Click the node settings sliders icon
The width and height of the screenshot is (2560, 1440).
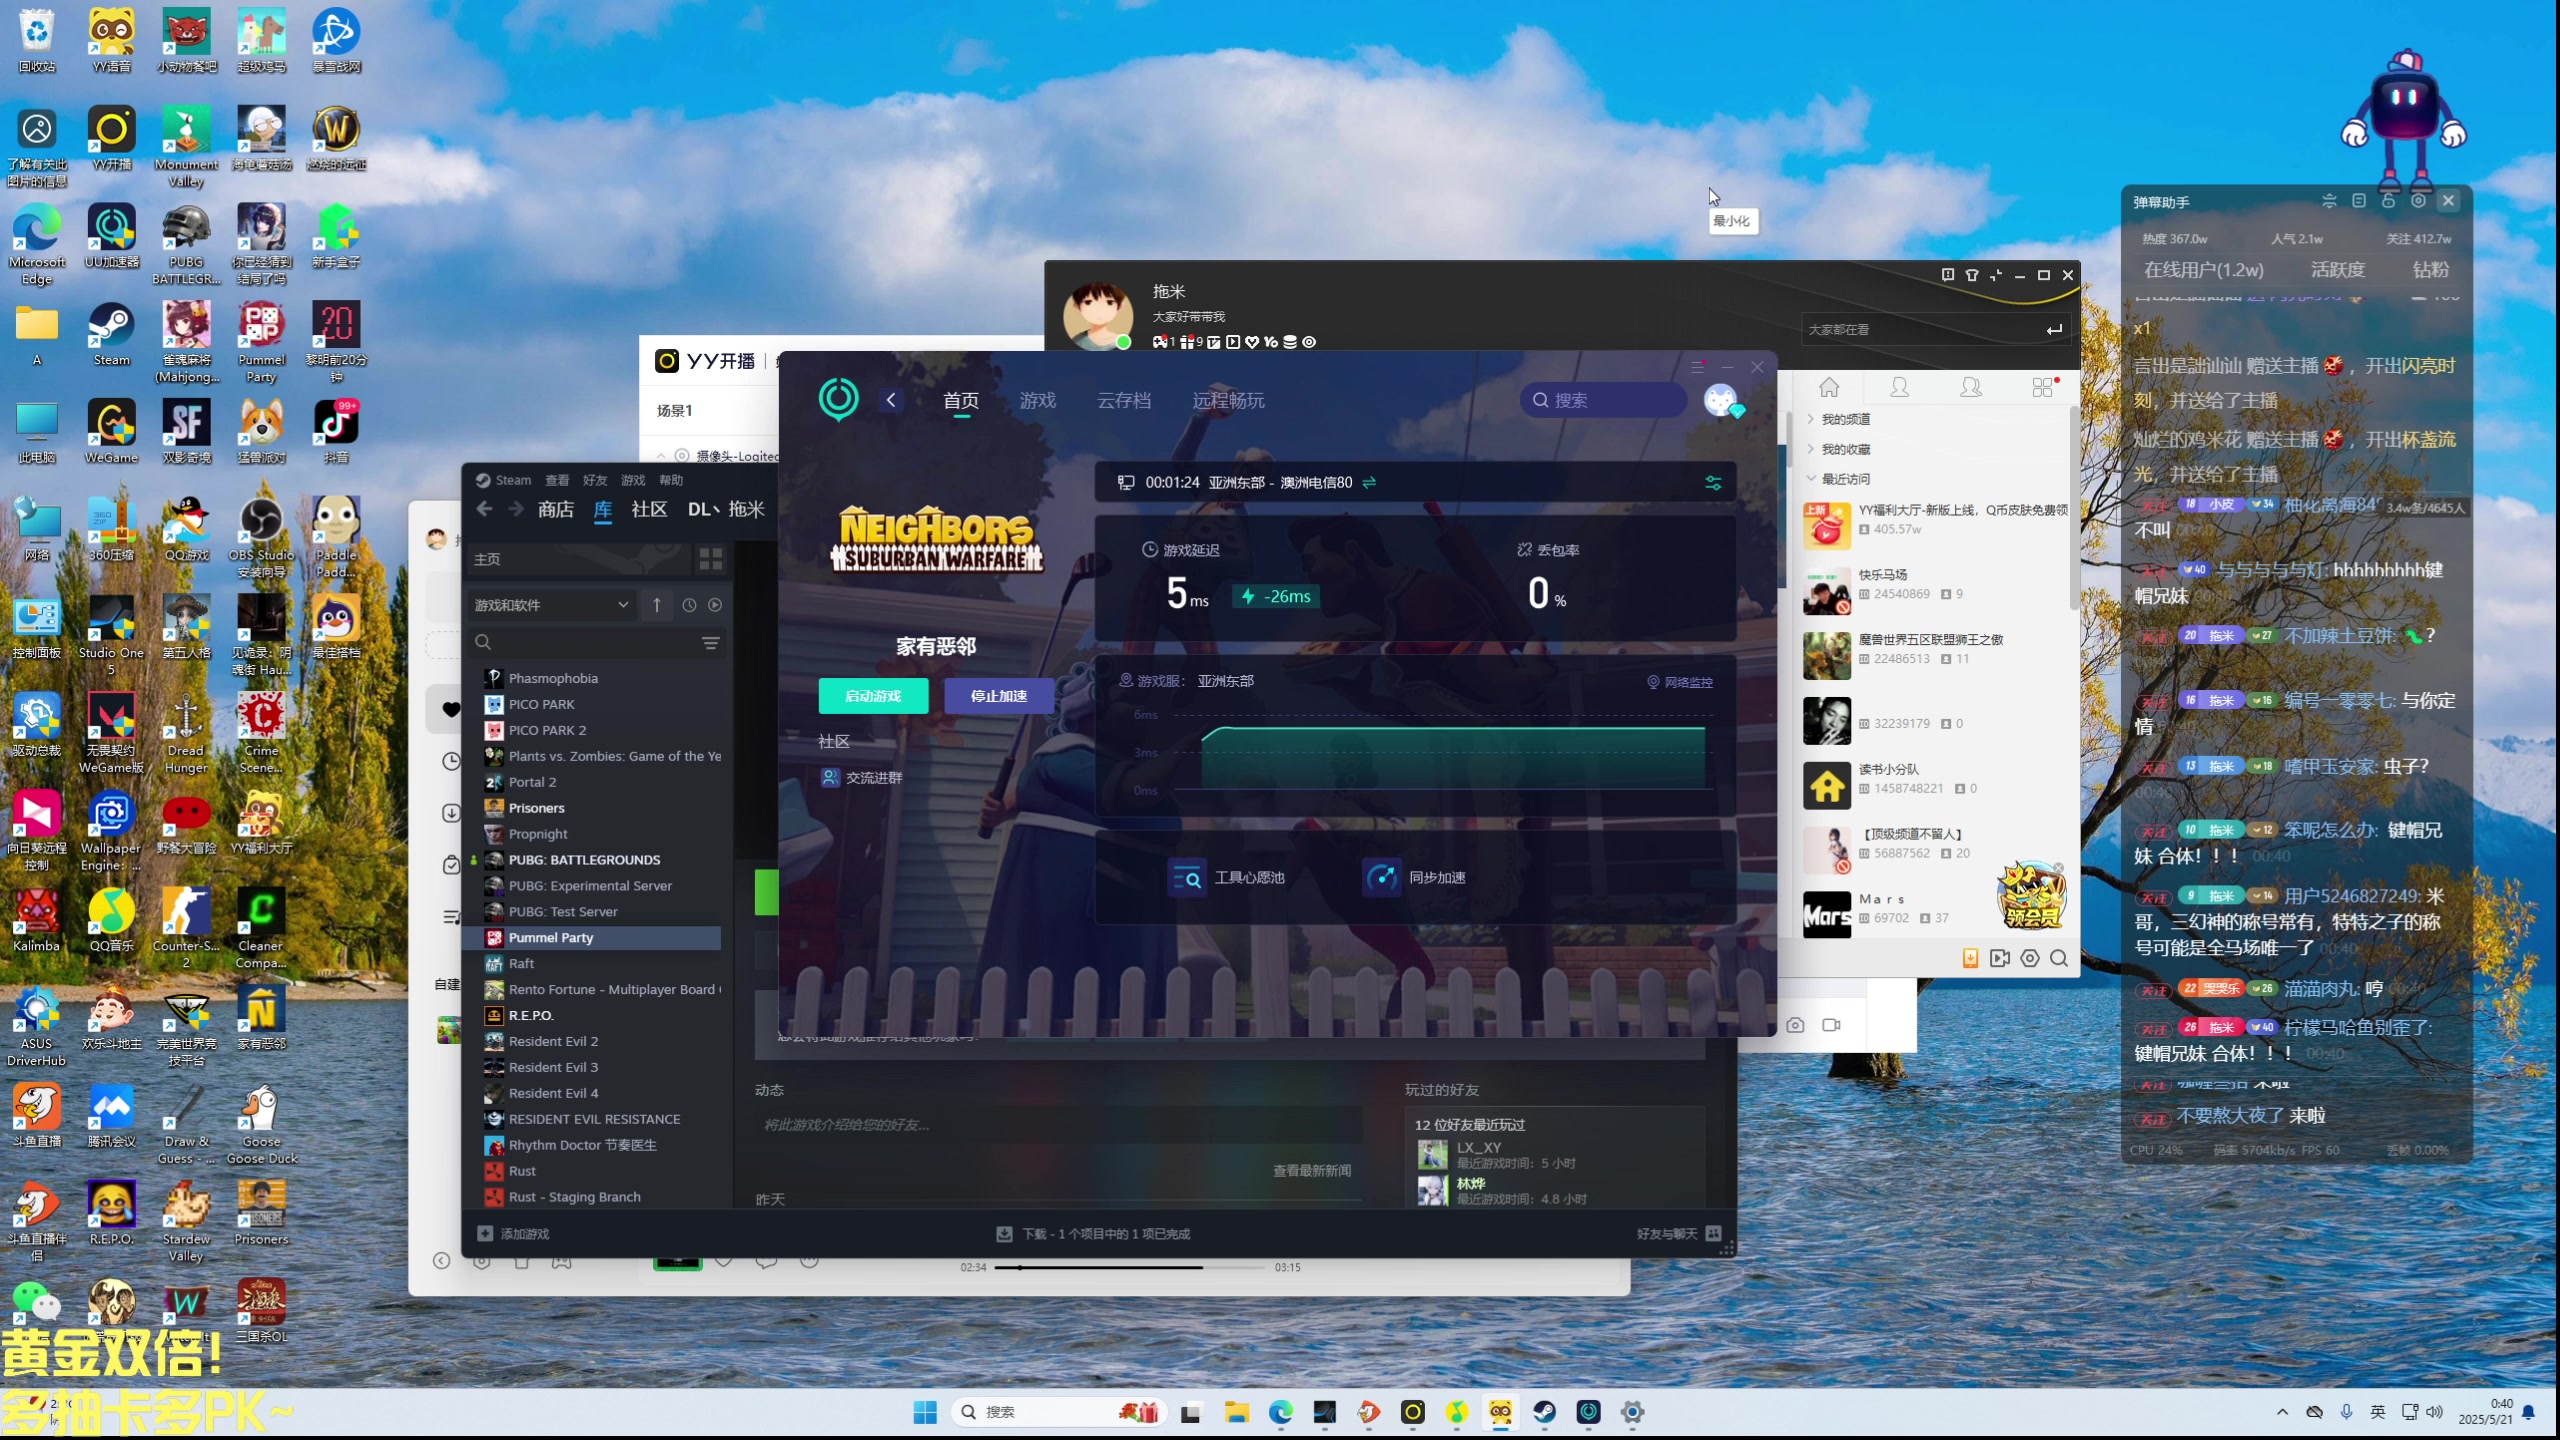1713,483
